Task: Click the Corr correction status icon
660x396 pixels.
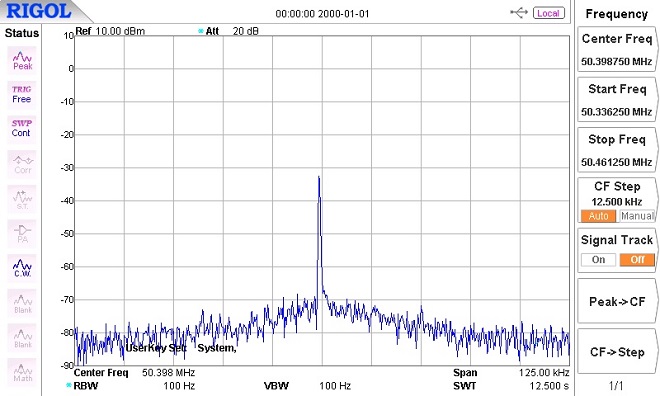Action: pos(22,164)
